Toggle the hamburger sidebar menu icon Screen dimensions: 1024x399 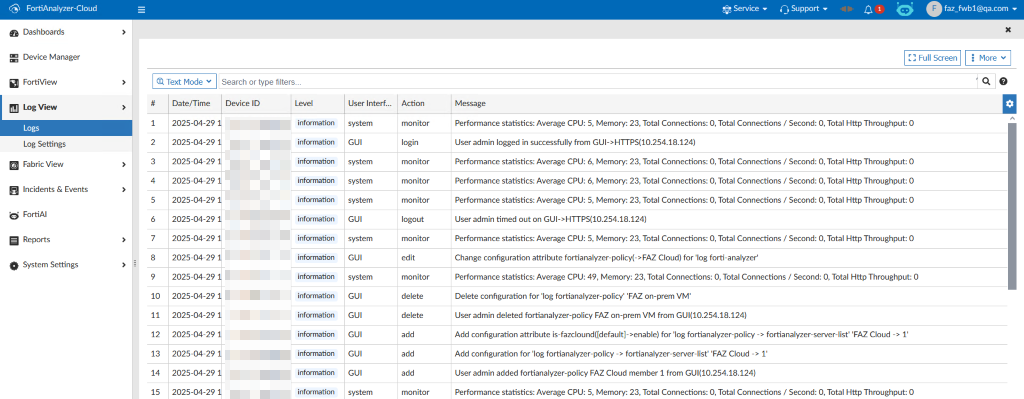(x=142, y=10)
